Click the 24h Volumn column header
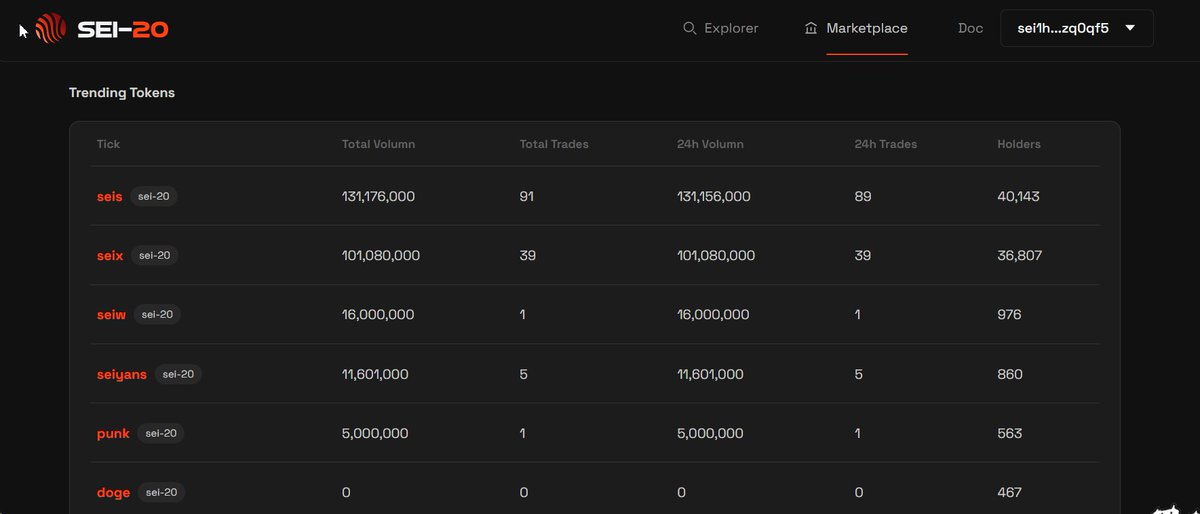 point(710,144)
